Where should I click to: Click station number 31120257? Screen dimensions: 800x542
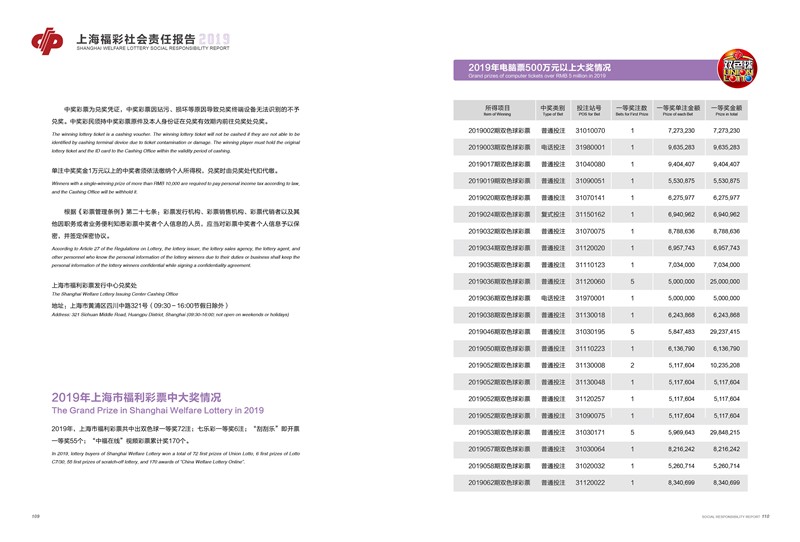(x=590, y=399)
